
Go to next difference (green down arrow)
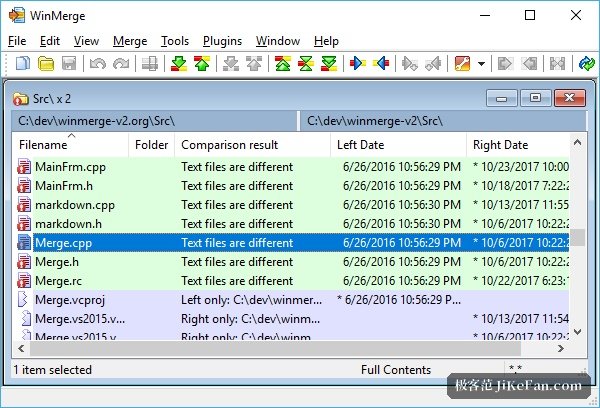point(179,63)
